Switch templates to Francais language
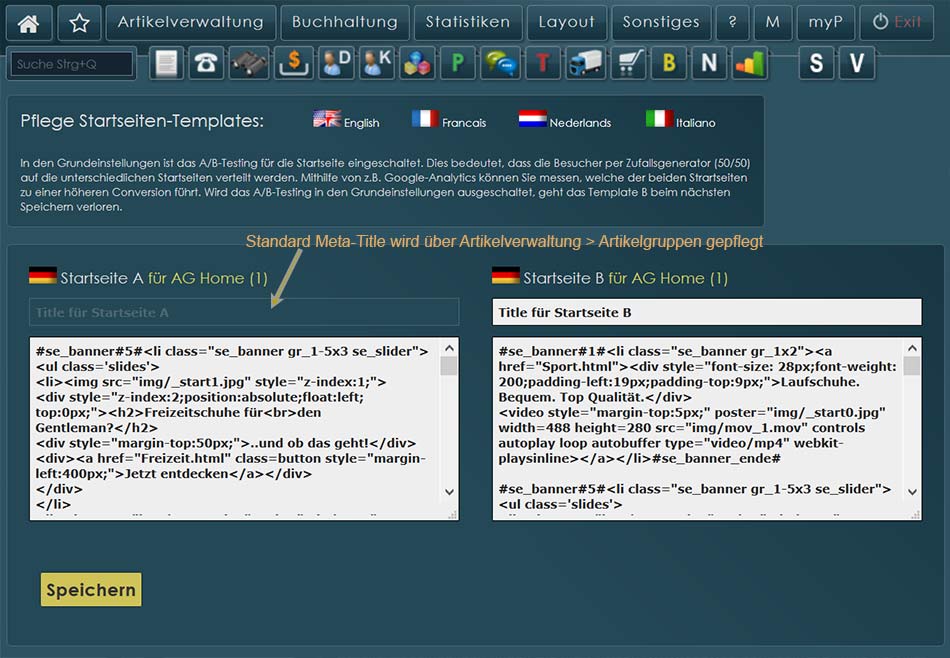This screenshot has width=950, height=658. (x=448, y=120)
